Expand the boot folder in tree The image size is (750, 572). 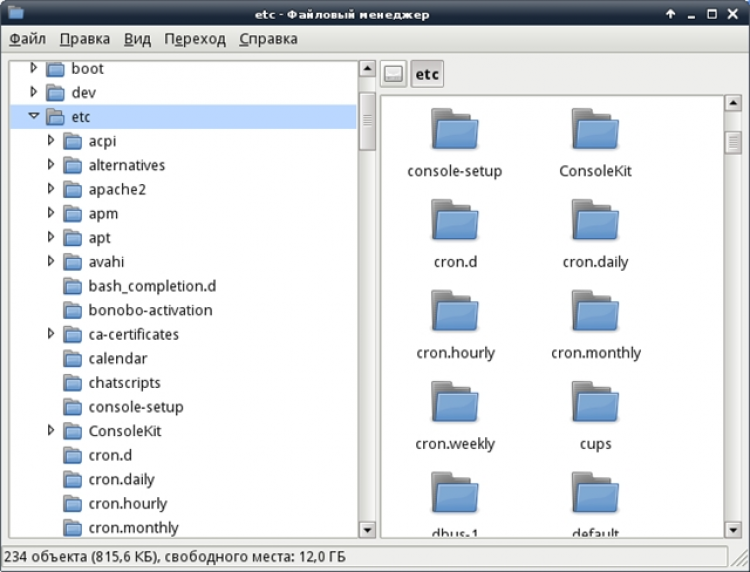pyautogui.click(x=33, y=68)
